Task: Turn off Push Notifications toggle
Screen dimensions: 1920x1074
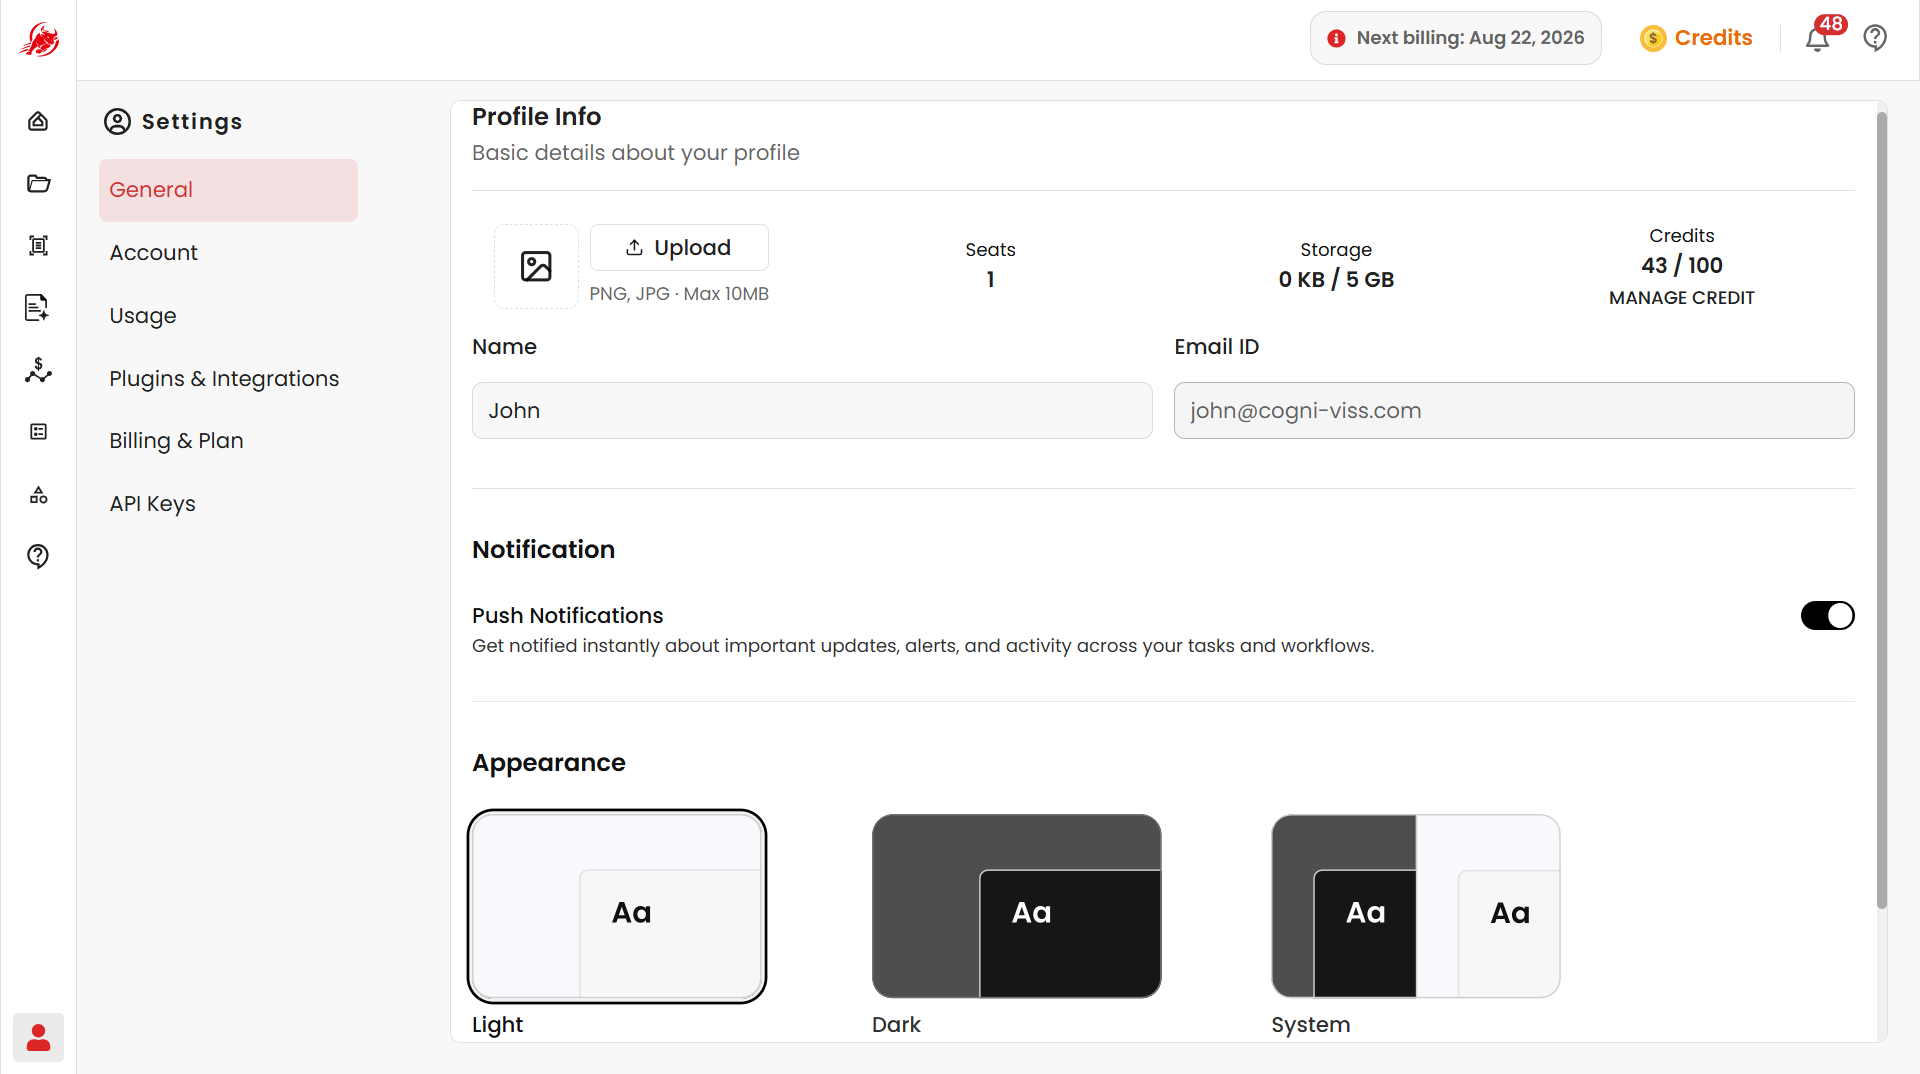Action: pos(1827,615)
